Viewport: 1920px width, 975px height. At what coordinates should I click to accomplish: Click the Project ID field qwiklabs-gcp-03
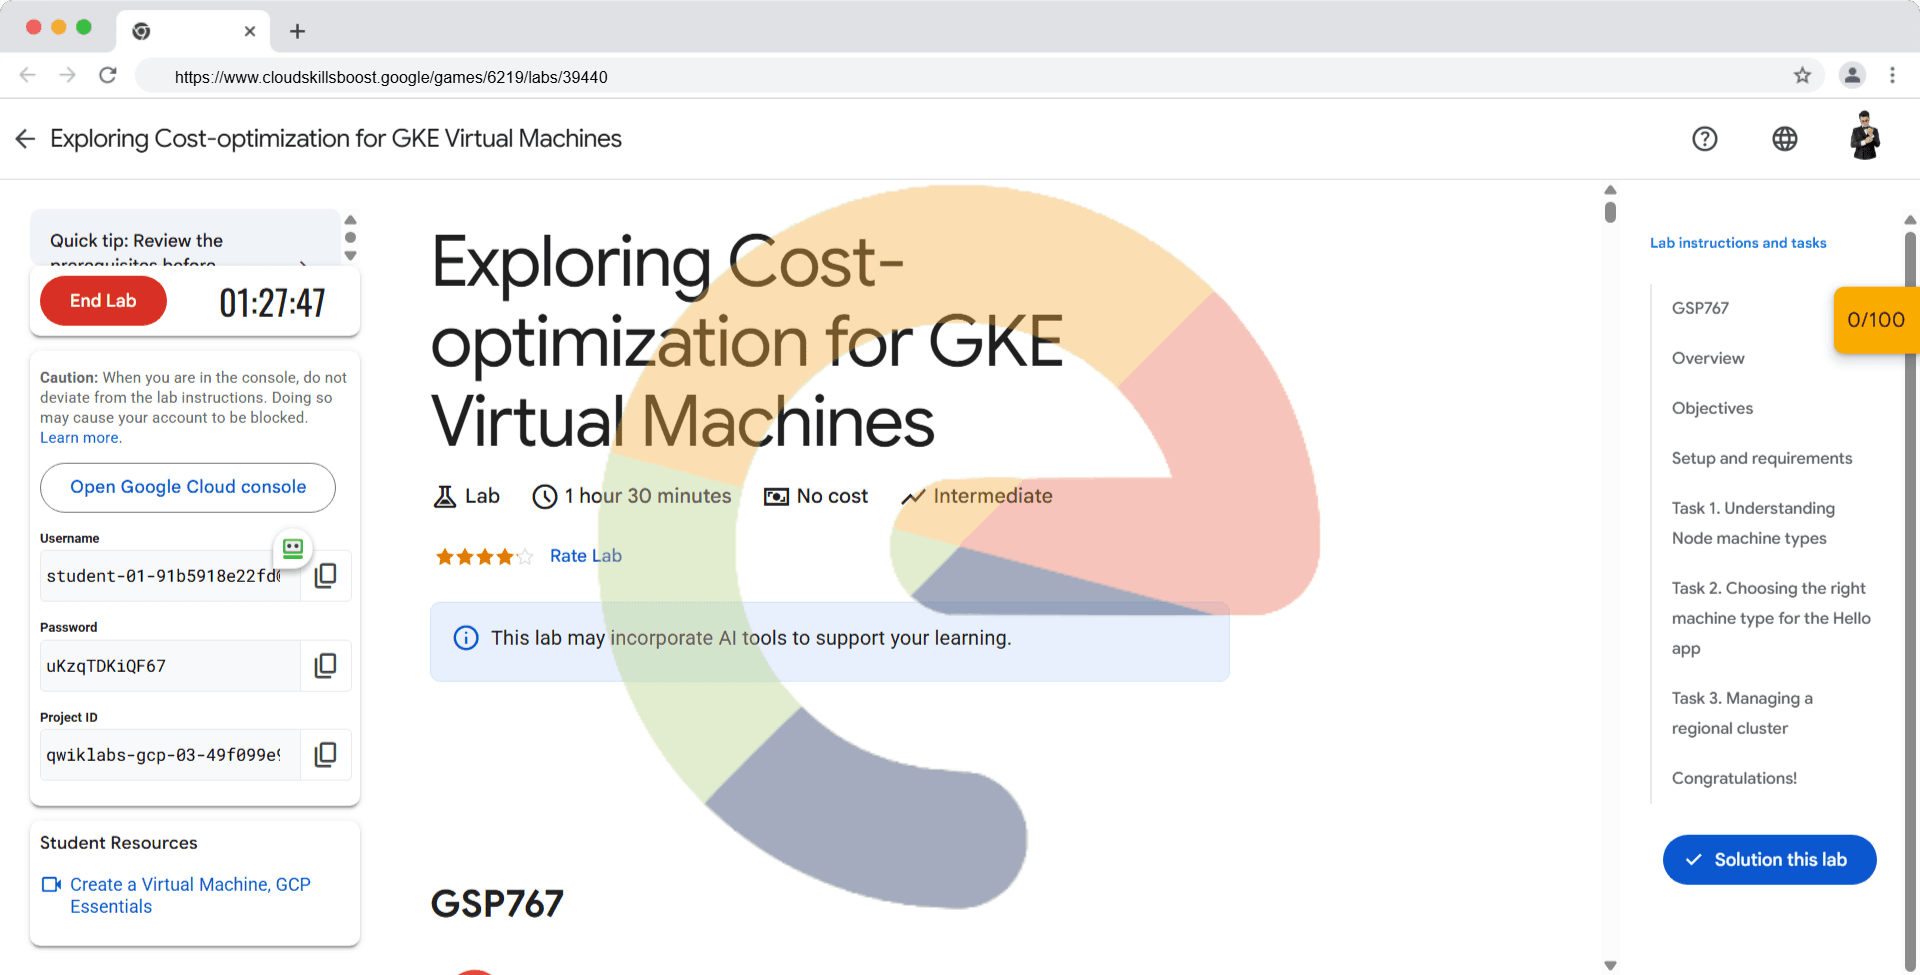tap(170, 755)
